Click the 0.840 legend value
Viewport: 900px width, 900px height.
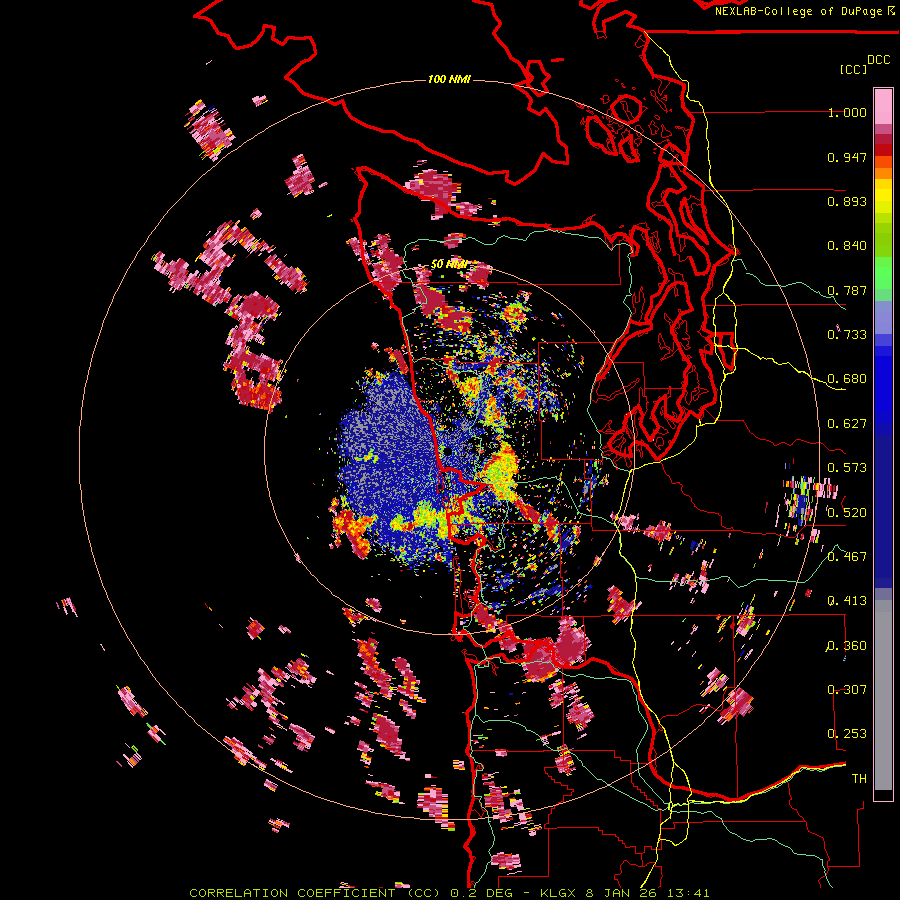click(847, 246)
